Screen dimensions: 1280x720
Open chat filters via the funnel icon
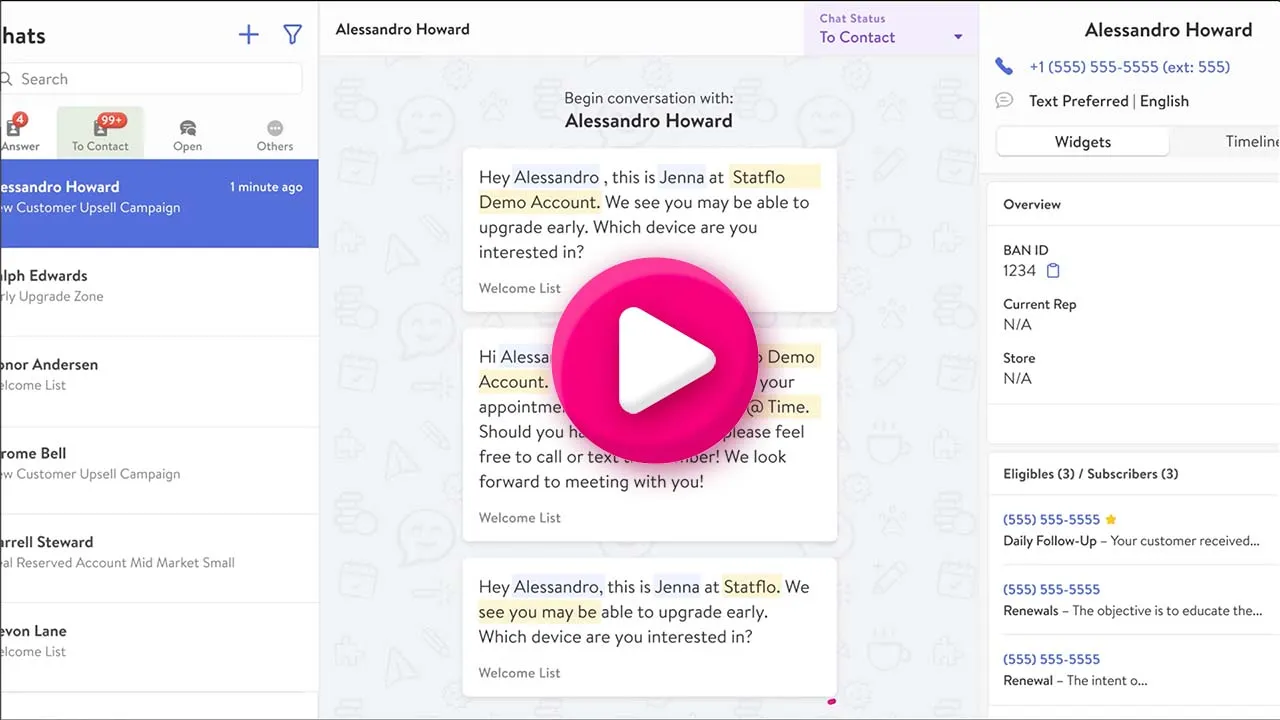292,34
